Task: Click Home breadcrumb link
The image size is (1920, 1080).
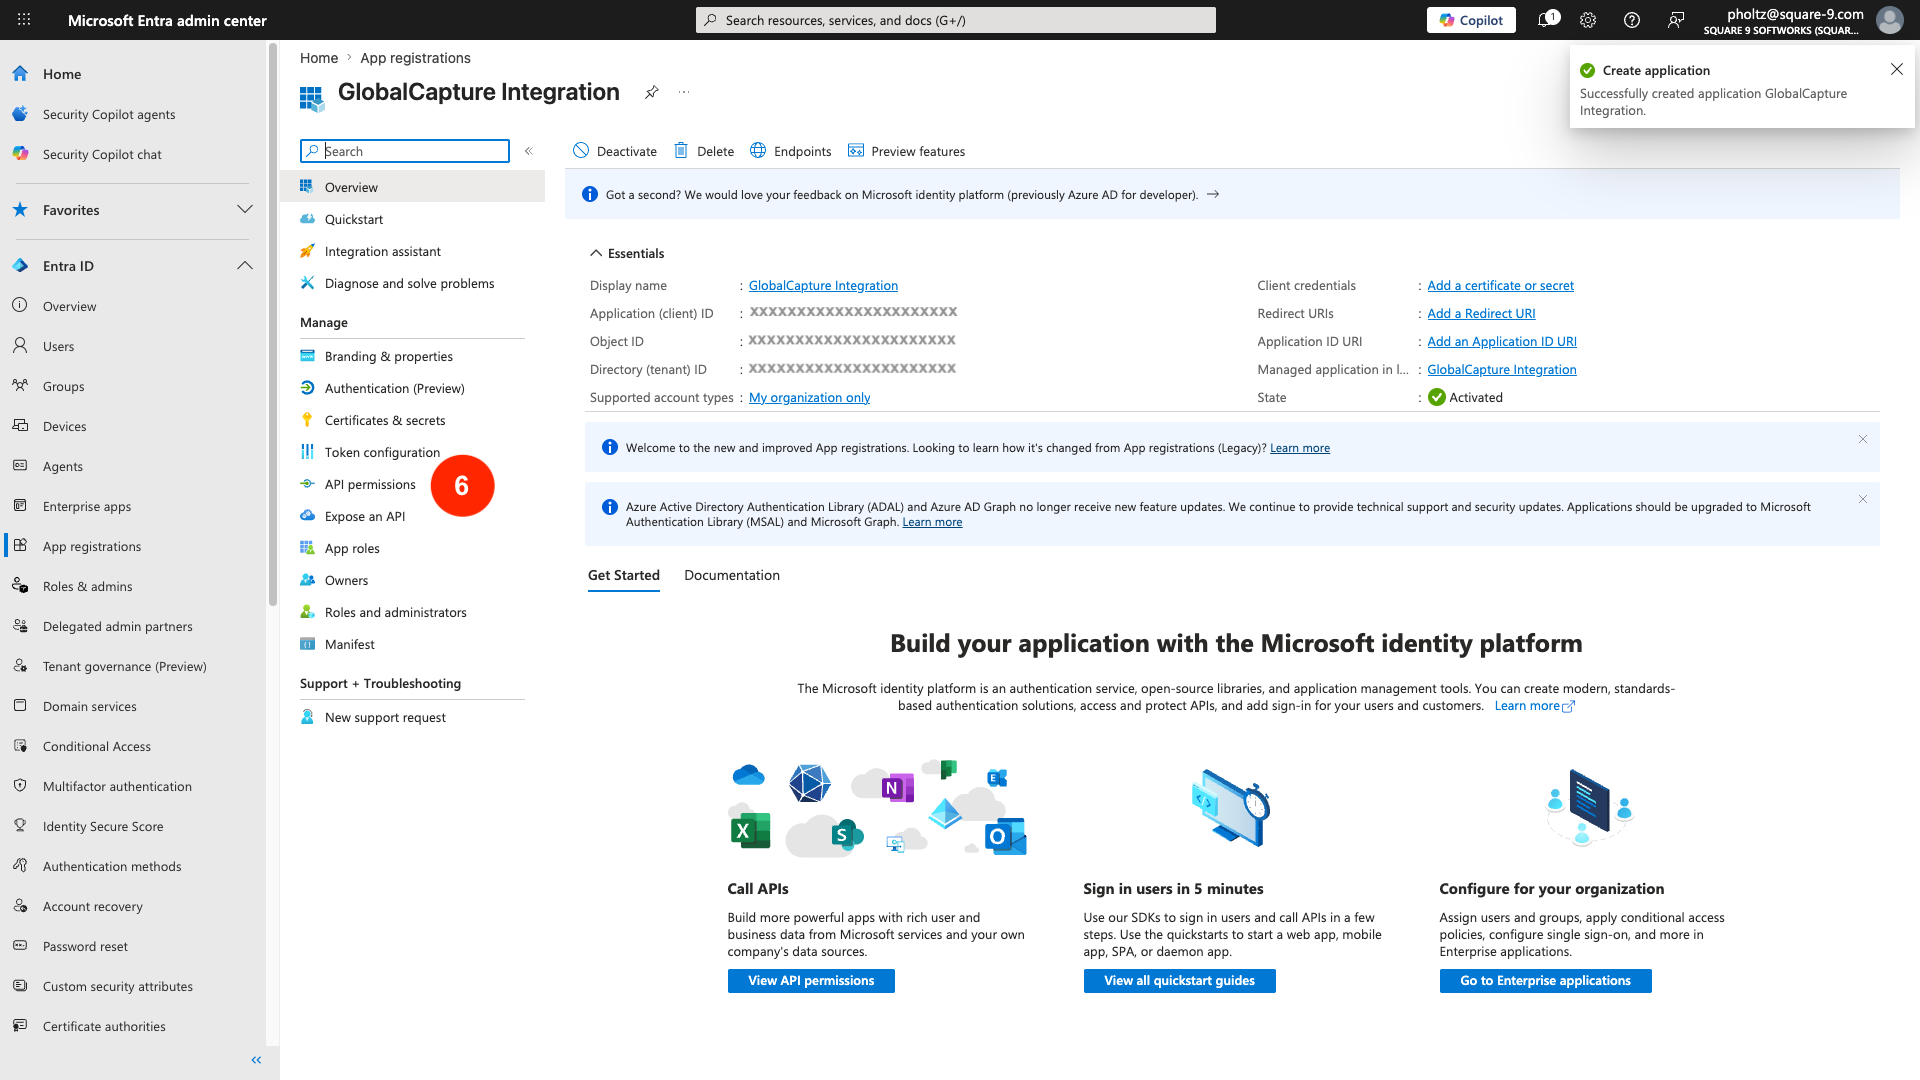Action: [x=319, y=58]
